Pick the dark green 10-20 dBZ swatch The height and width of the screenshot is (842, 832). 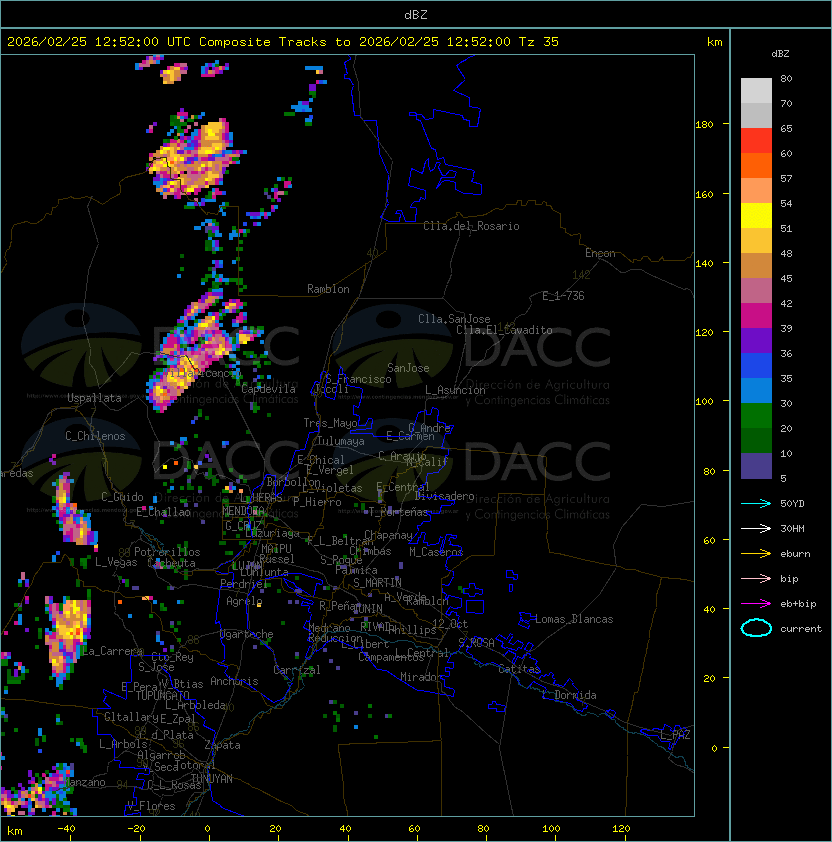(x=756, y=440)
